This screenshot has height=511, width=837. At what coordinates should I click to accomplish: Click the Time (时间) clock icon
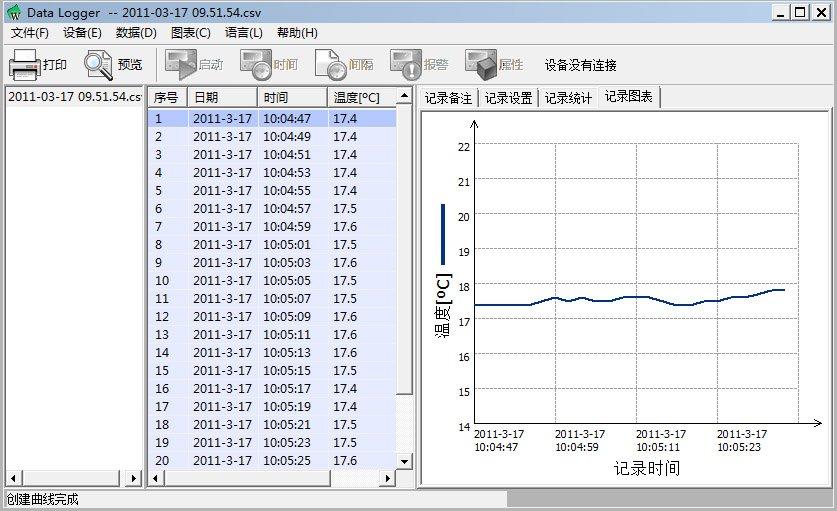pos(256,65)
